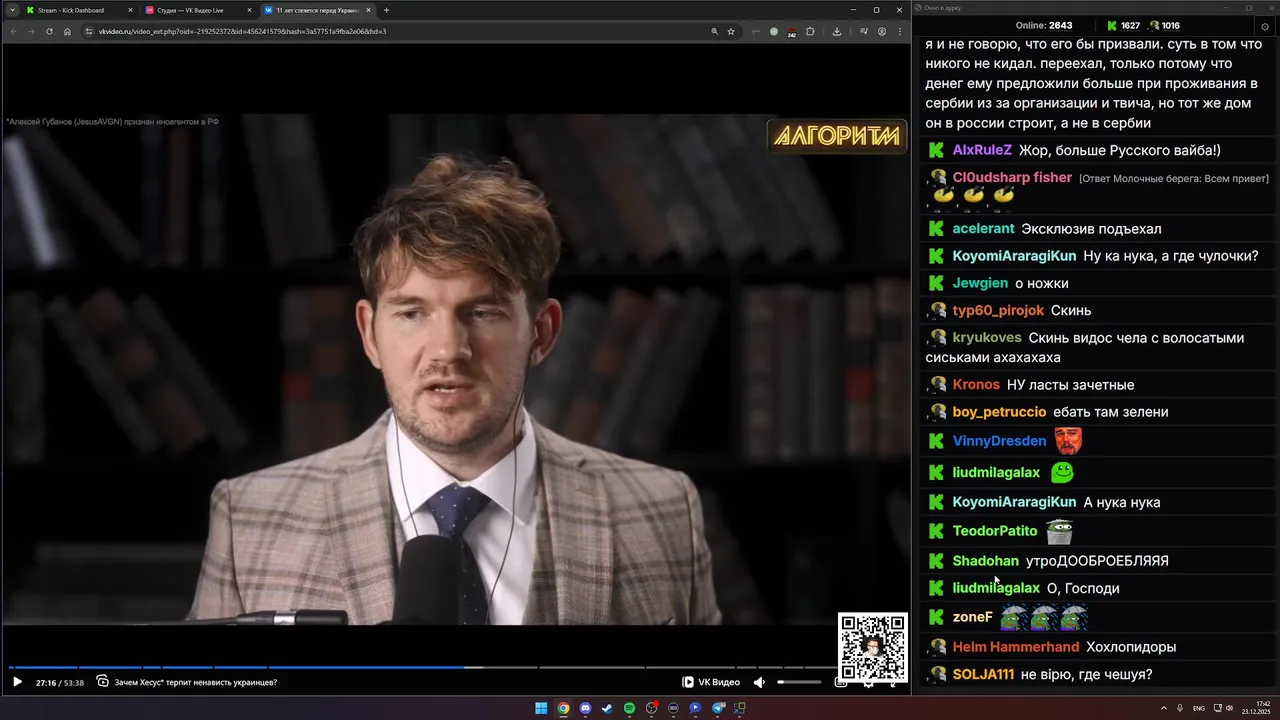Play the paused video

[17, 682]
